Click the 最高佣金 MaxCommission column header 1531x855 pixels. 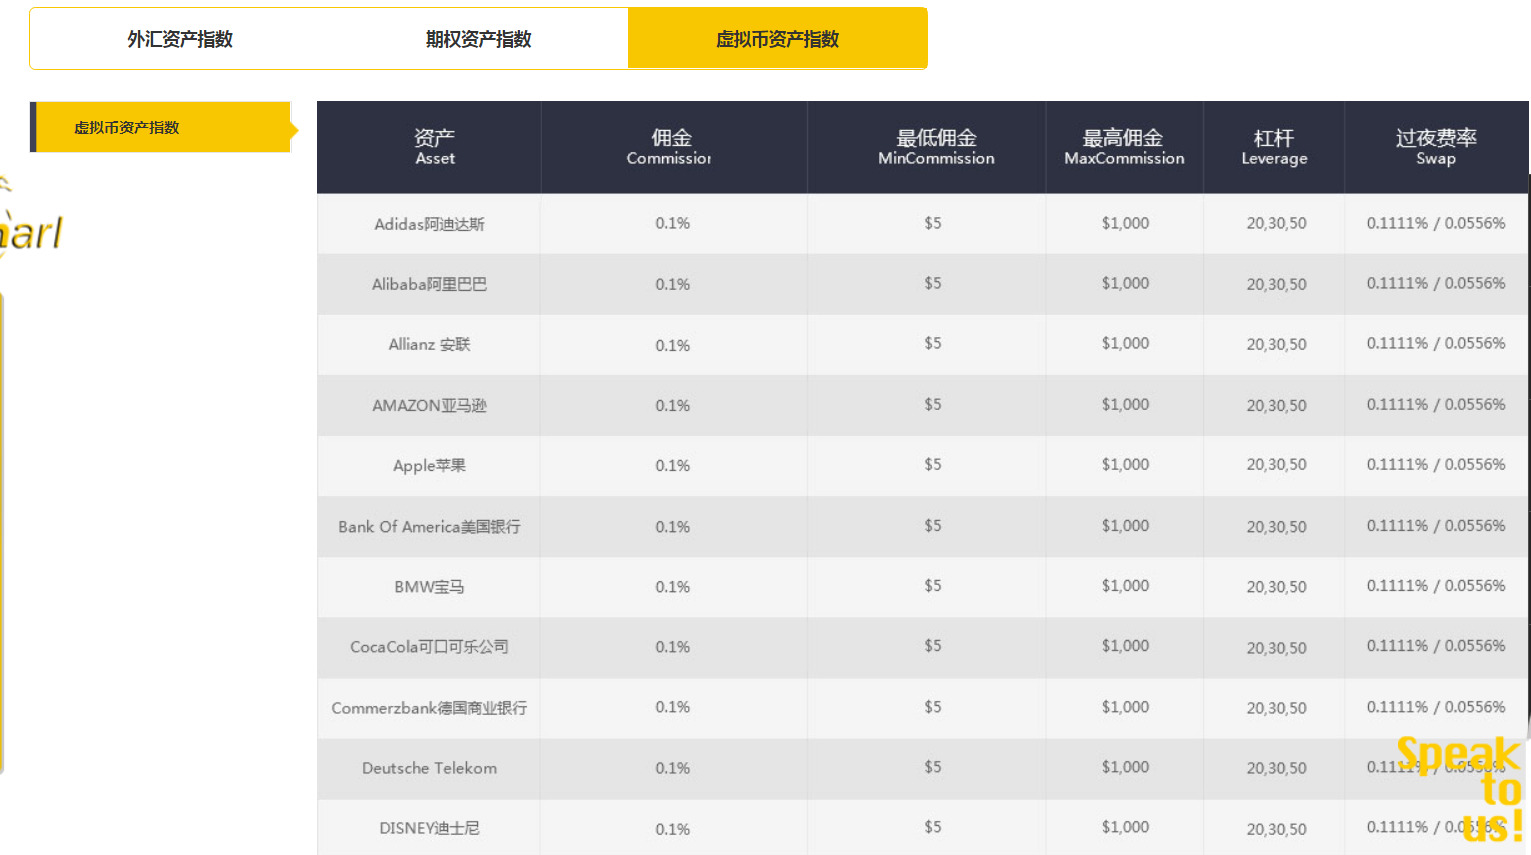pos(1125,147)
